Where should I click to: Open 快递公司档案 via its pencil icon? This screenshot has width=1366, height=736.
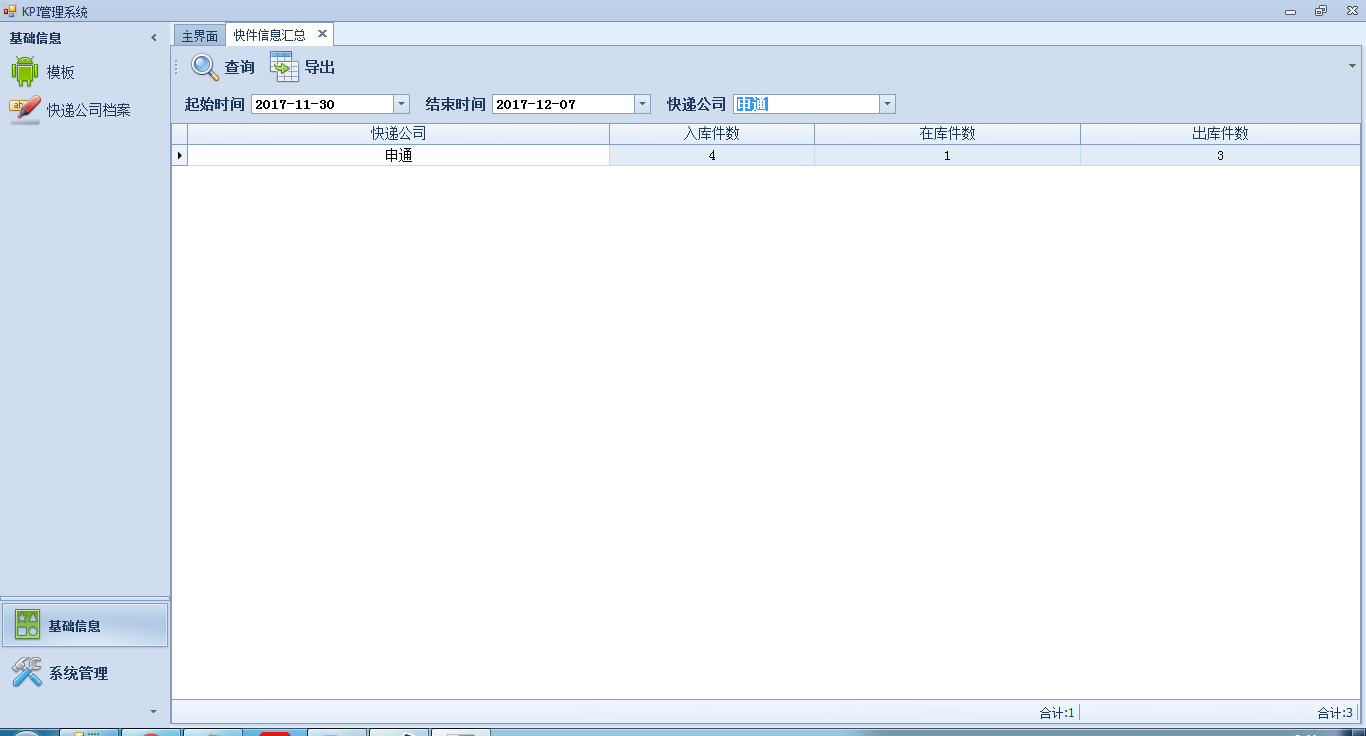(x=25, y=109)
